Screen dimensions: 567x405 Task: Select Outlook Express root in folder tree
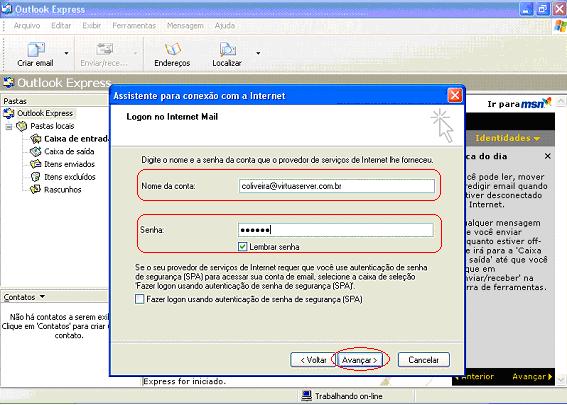point(45,113)
